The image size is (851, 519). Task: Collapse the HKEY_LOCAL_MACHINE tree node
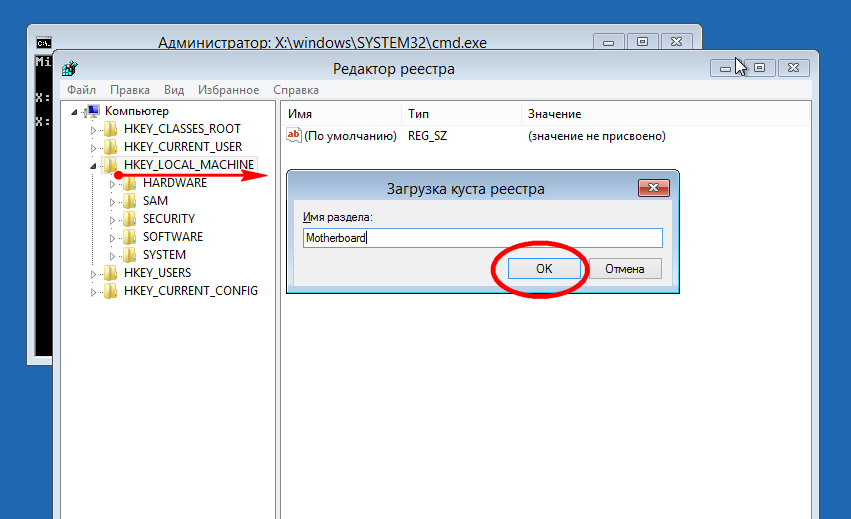pos(94,165)
